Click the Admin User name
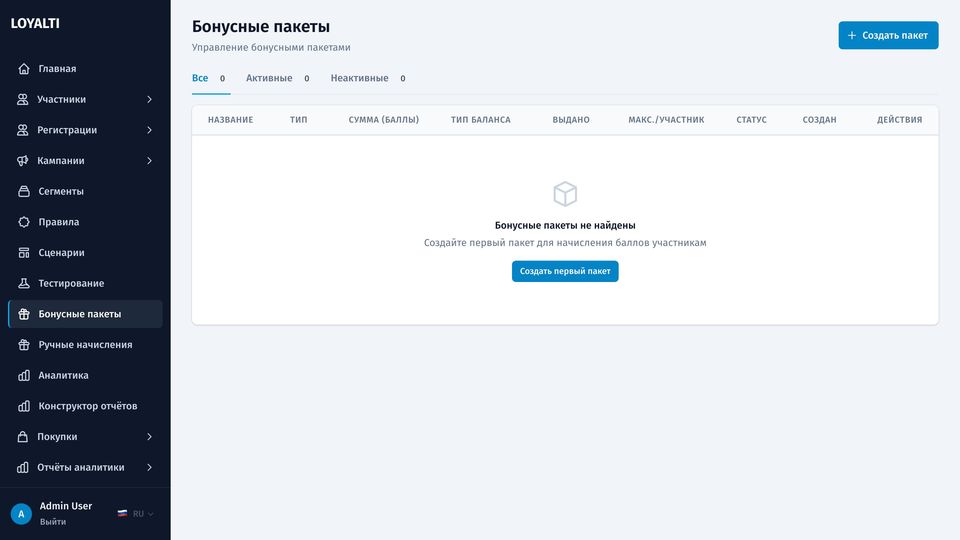Image resolution: width=960 pixels, height=540 pixels. tap(66, 506)
